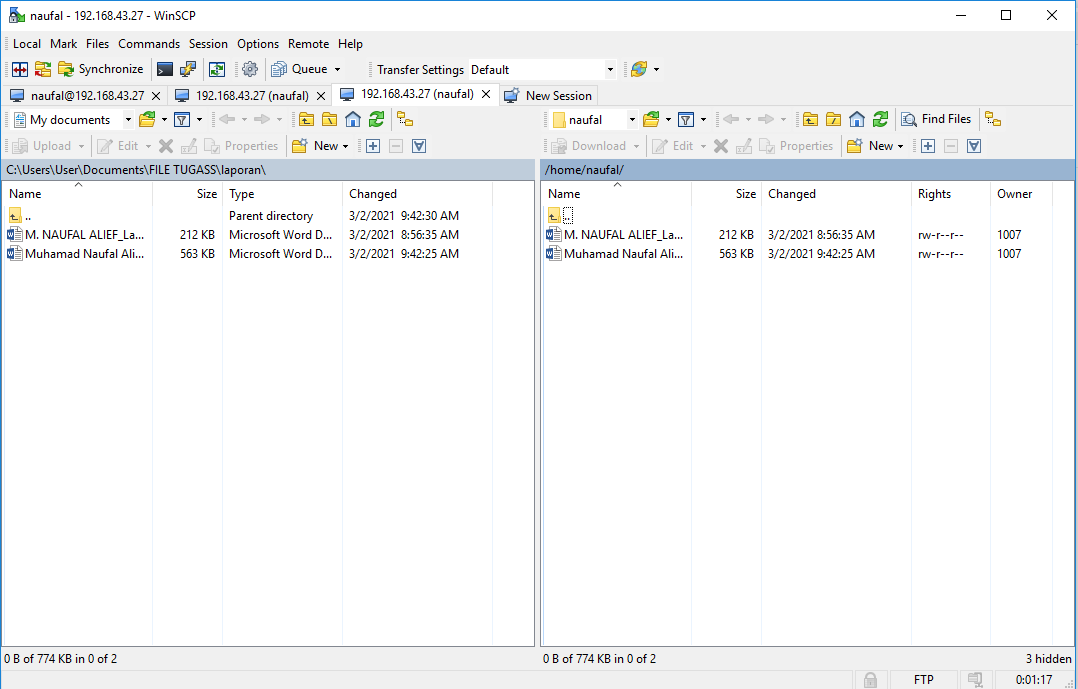This screenshot has width=1078, height=689.
Task: Open the Help menu
Action: [350, 44]
